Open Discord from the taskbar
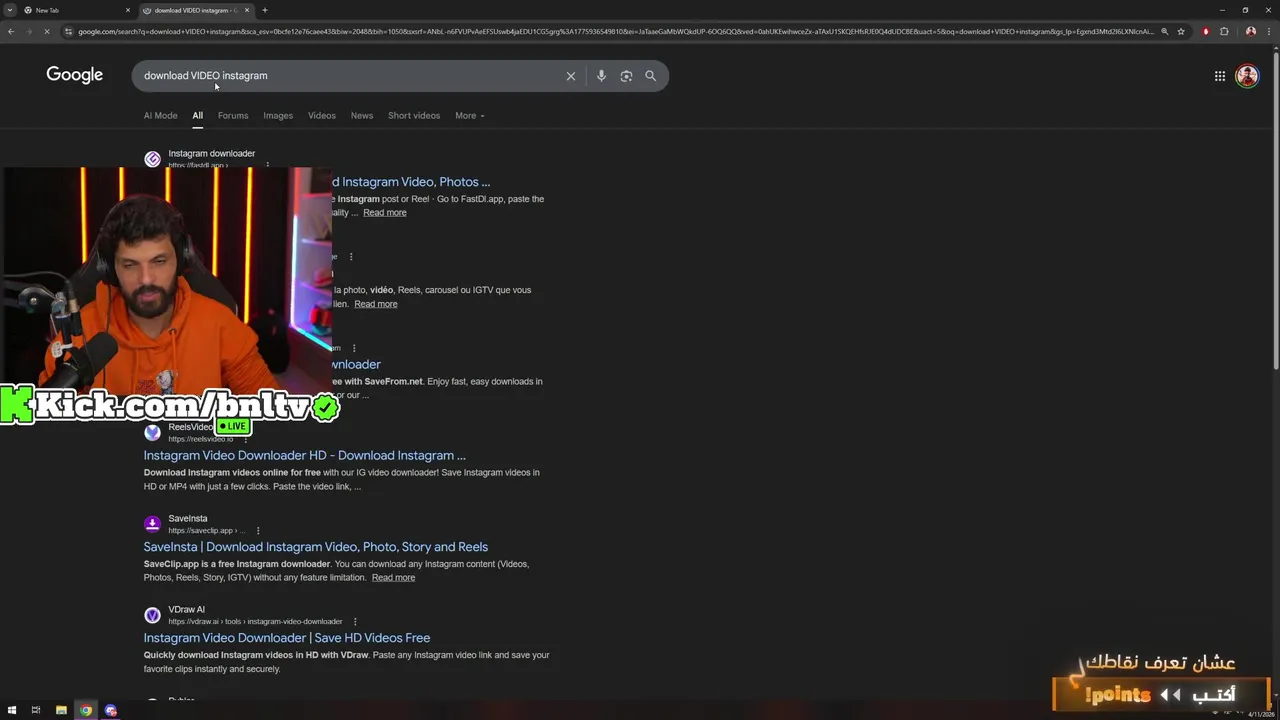 click(111, 711)
